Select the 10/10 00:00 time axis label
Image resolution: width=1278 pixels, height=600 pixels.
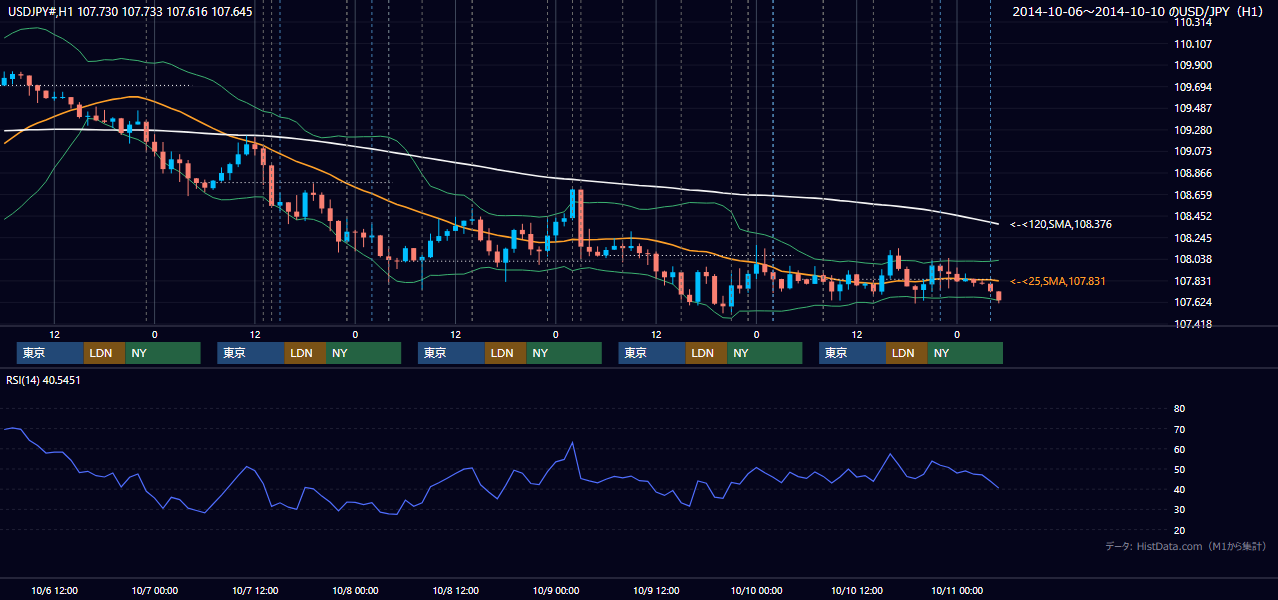point(756,591)
